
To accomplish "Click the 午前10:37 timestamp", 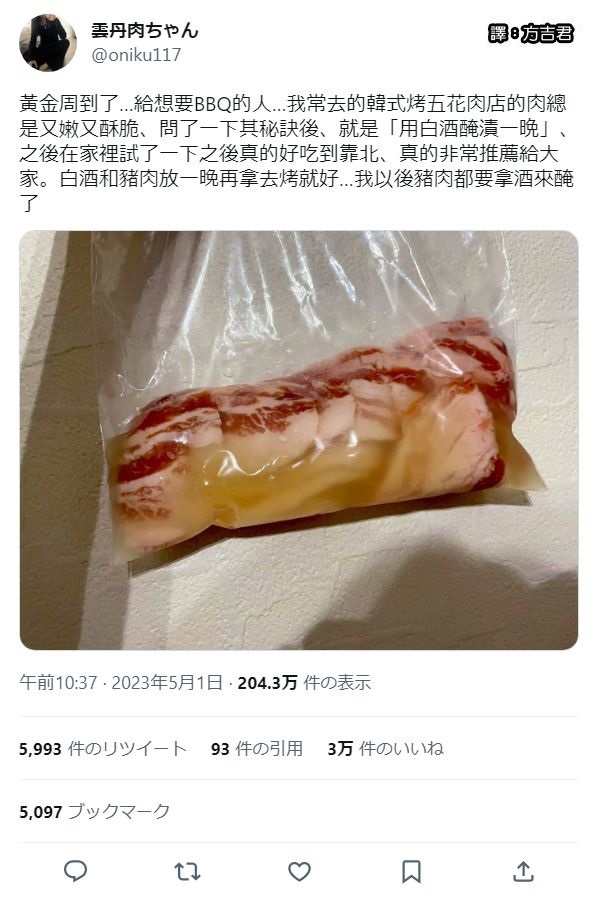I will point(58,682).
